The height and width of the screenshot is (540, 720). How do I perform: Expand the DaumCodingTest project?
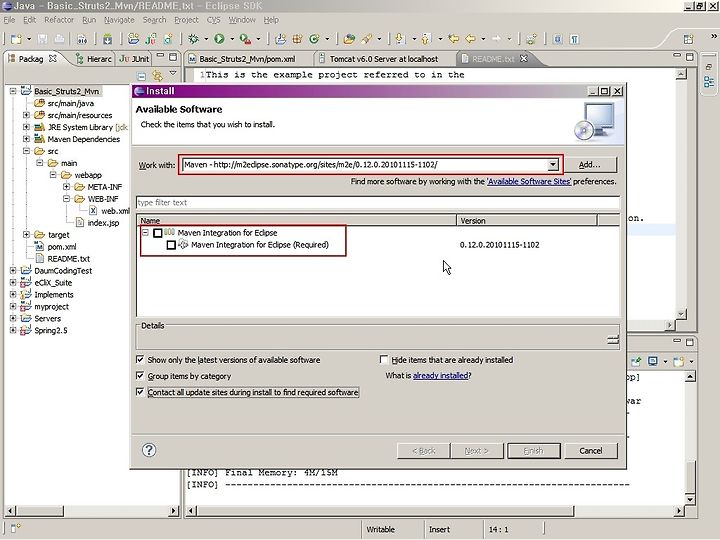pos(13,270)
